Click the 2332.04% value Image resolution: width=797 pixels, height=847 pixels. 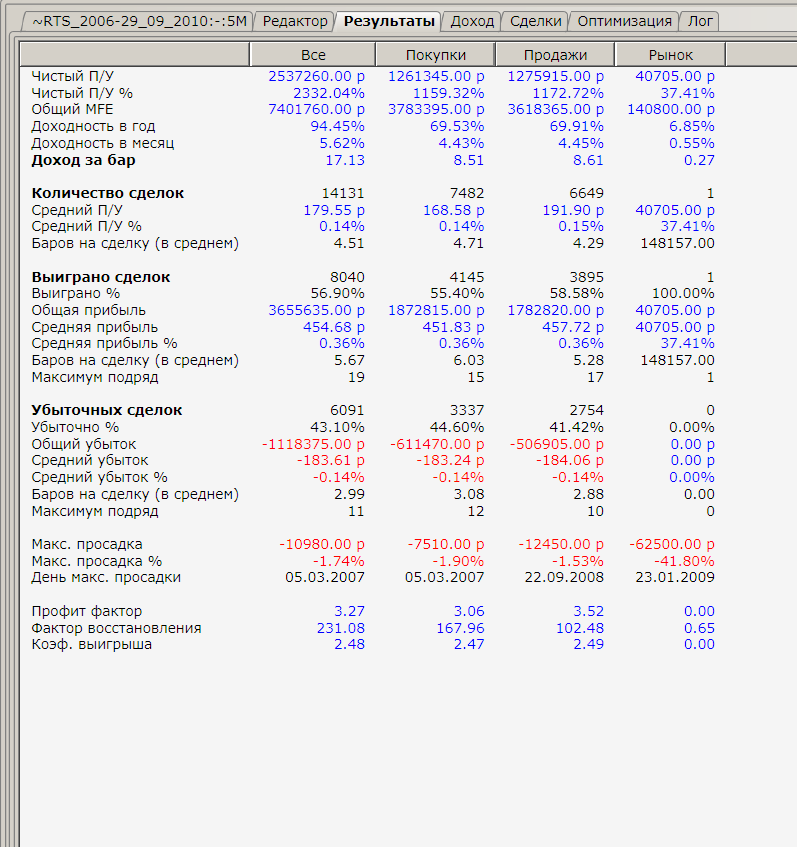click(x=329, y=93)
